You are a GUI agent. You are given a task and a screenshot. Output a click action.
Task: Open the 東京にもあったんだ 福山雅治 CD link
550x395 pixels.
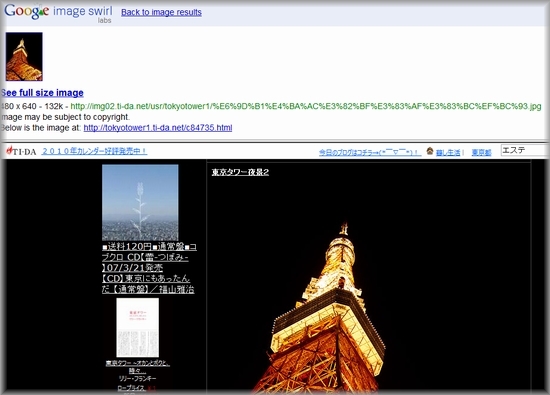click(x=148, y=284)
